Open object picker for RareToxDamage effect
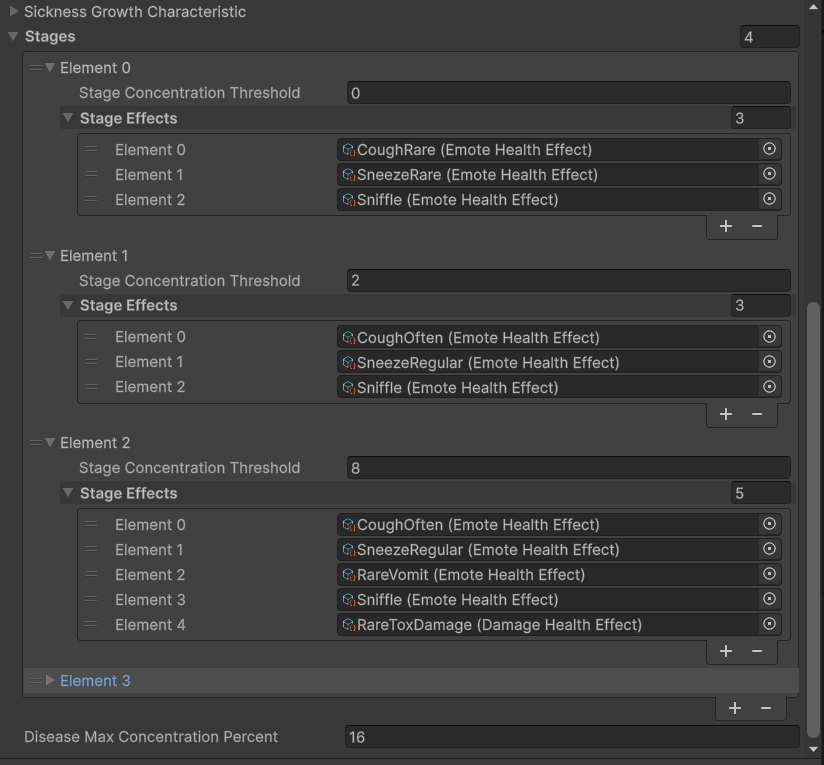 click(x=769, y=624)
